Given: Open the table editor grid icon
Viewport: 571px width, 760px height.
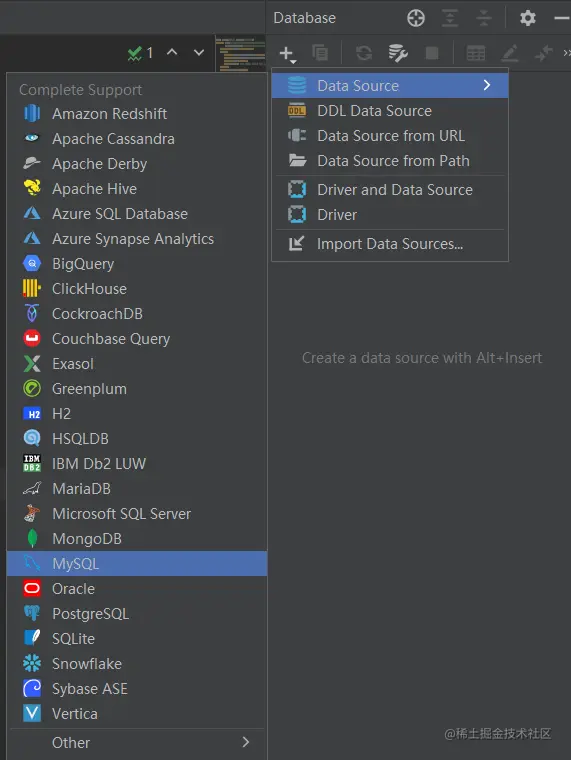Looking at the screenshot, I should coord(476,53).
